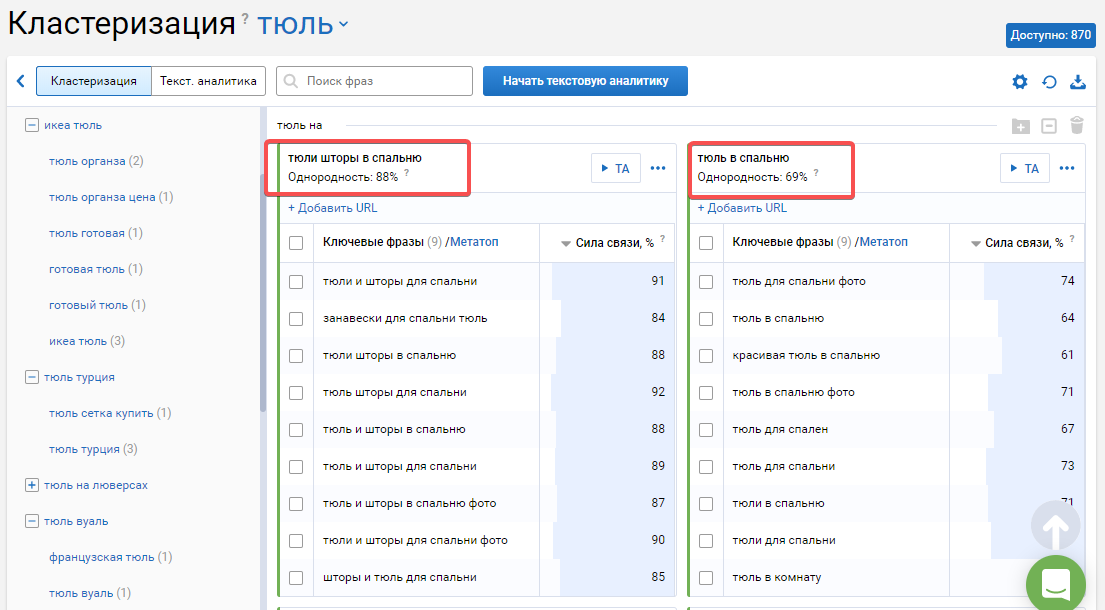The width and height of the screenshot is (1105, 610).
Task: Run ТА for 'тюли шторы в спальню' cluster
Action: coord(615,168)
